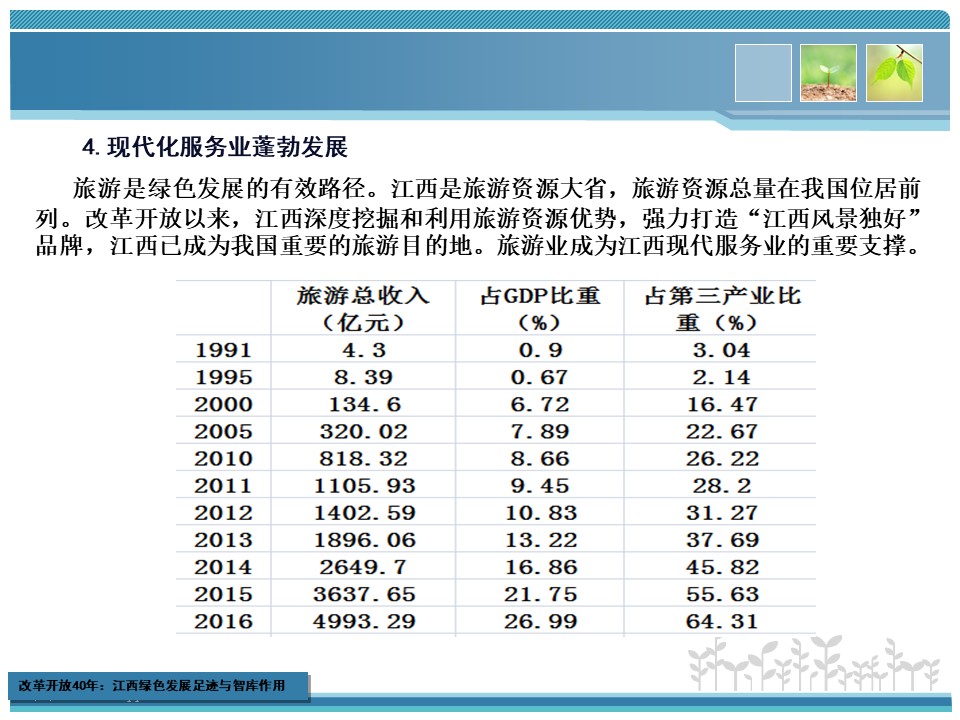The height and width of the screenshot is (720, 960).
Task: Click the footer label '改革开放40年：江西绿色发展足迹与智库作用'
Action: [152, 685]
